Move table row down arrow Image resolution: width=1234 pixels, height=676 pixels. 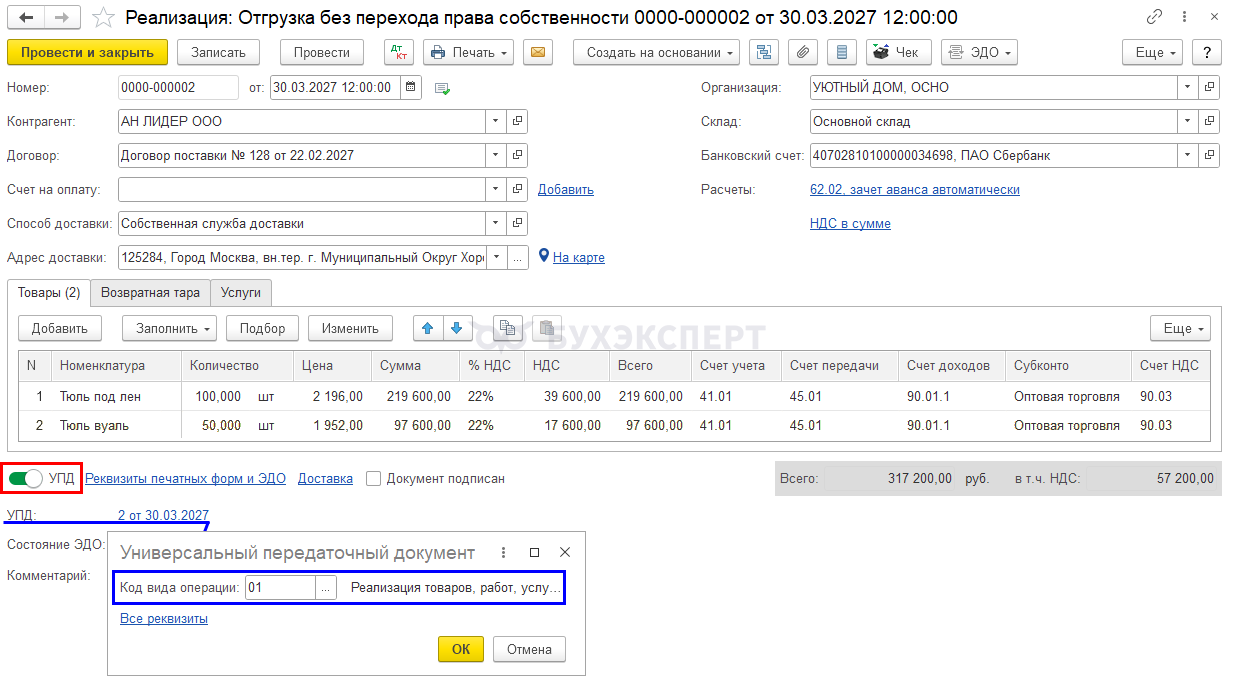tap(456, 328)
